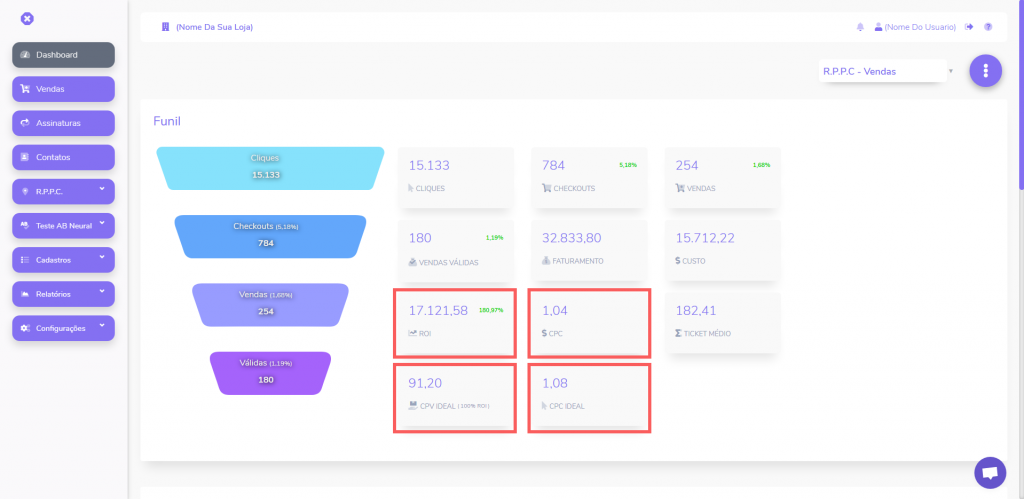Open the R.P.P.C - Vendas dropdown
This screenshot has width=1024, height=499.
point(884,71)
